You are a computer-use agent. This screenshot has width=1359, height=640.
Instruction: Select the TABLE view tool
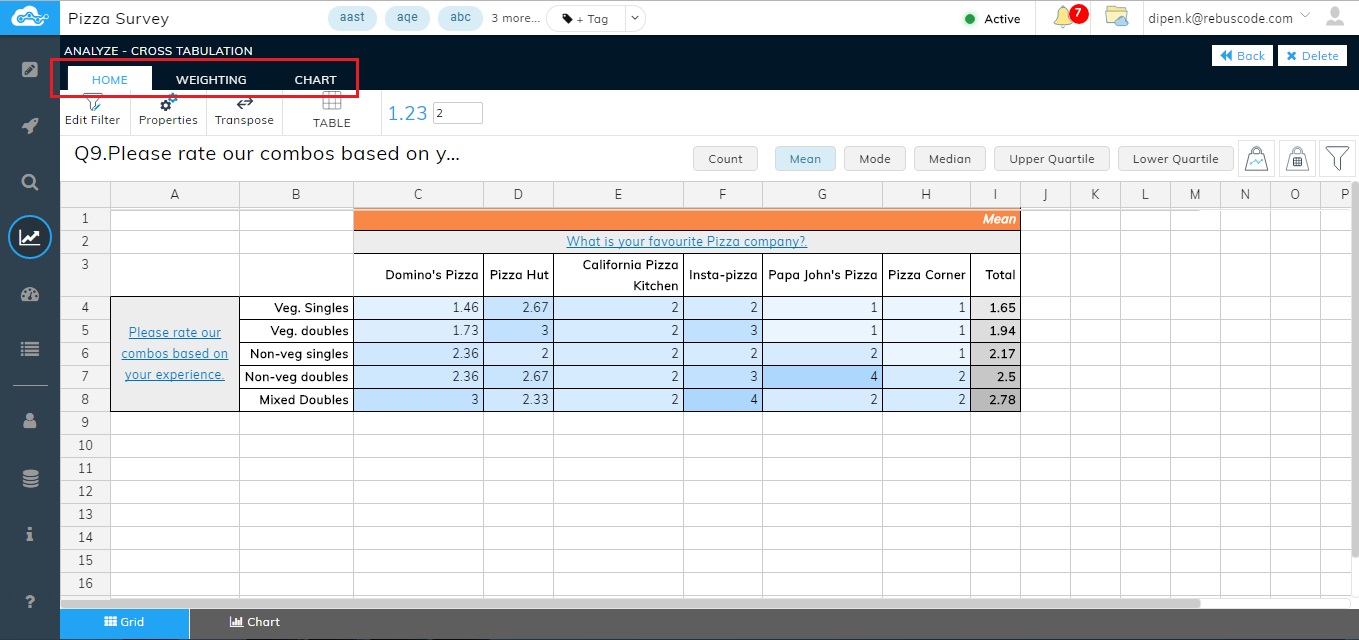coord(332,110)
